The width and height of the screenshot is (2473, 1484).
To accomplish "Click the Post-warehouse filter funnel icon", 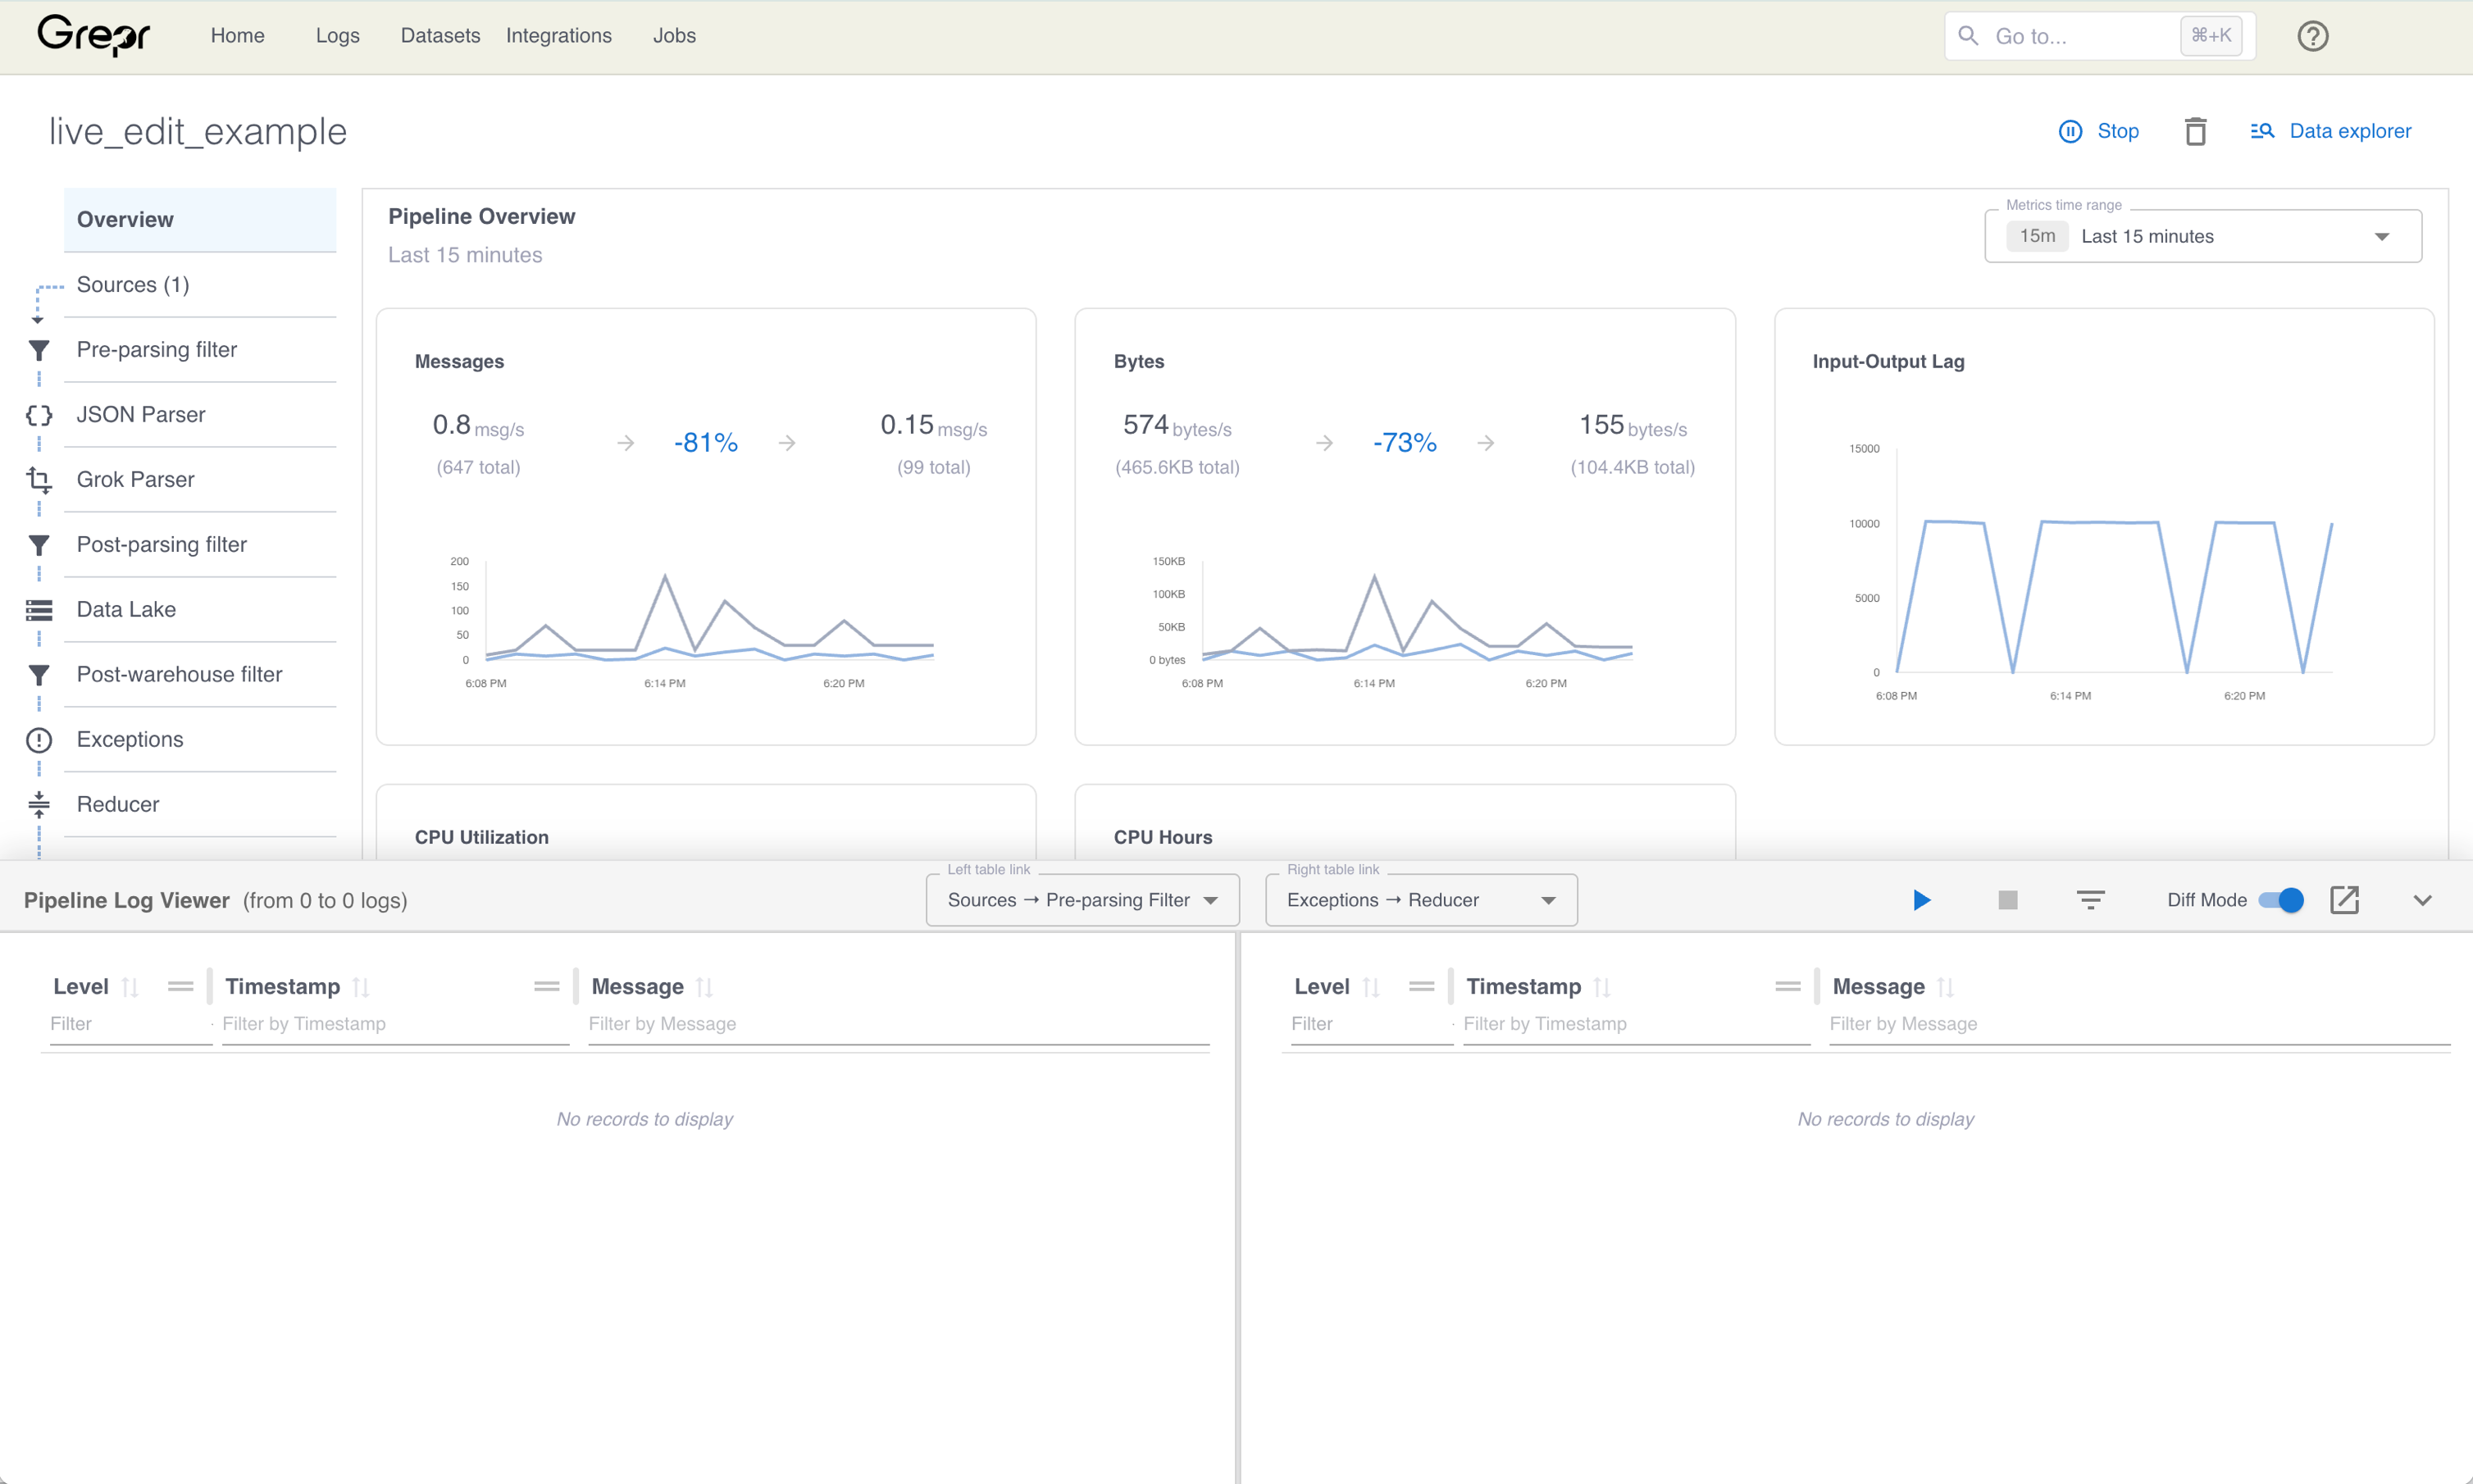I will click(39, 675).
